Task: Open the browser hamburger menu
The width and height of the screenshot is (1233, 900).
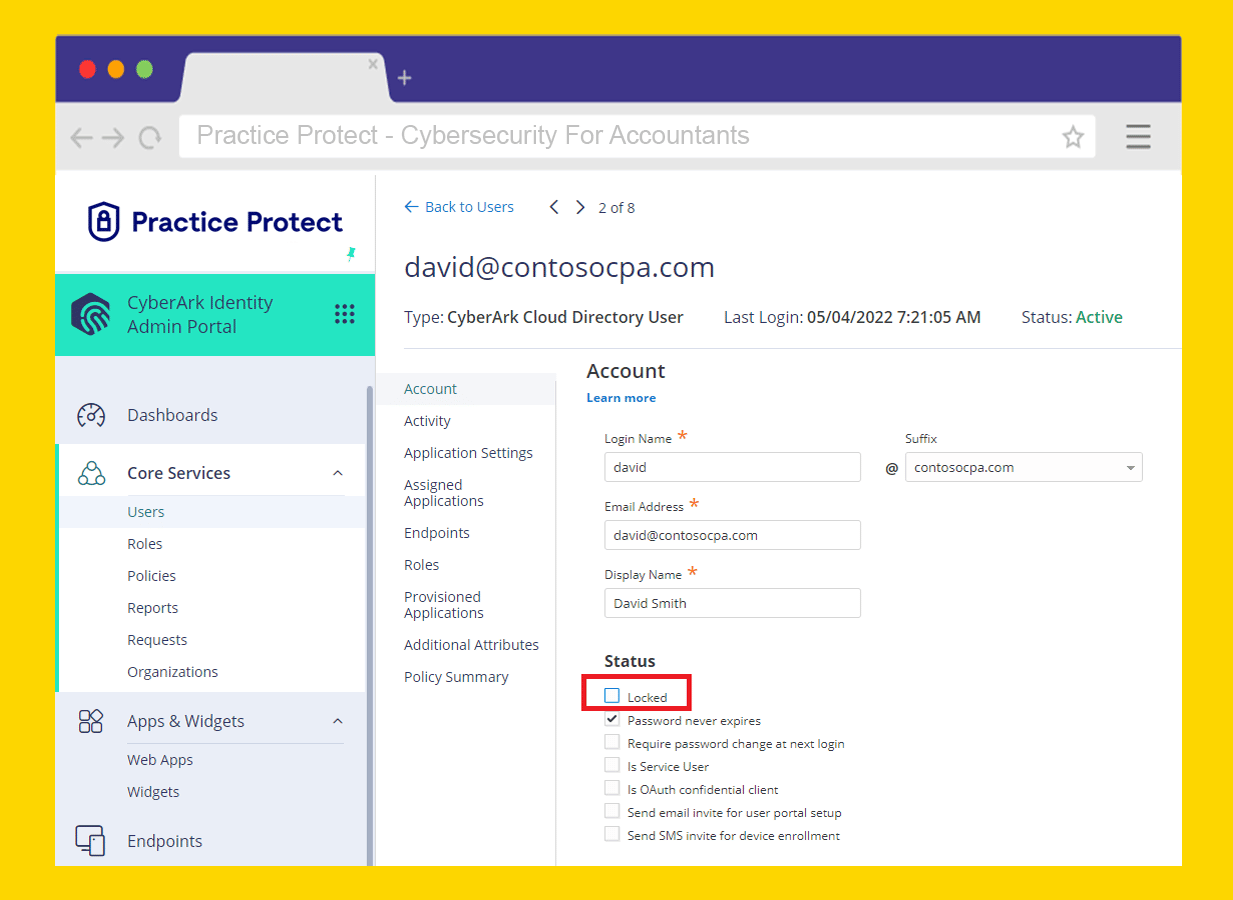Action: tap(1138, 137)
